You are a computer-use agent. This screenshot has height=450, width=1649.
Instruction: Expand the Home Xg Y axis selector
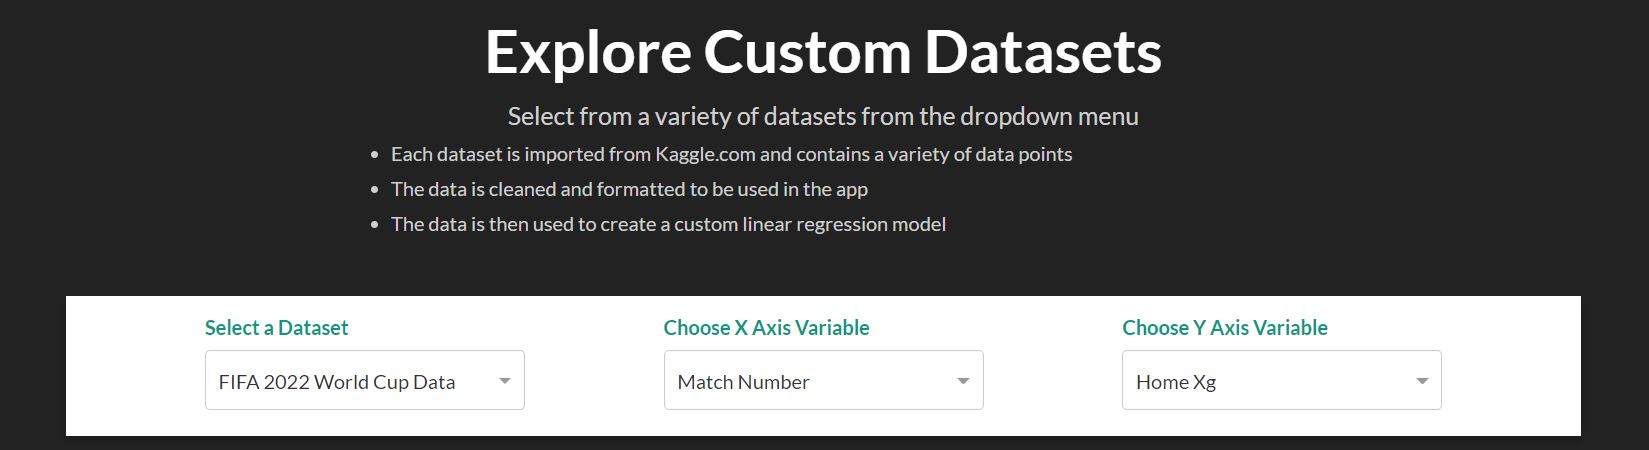click(1282, 380)
